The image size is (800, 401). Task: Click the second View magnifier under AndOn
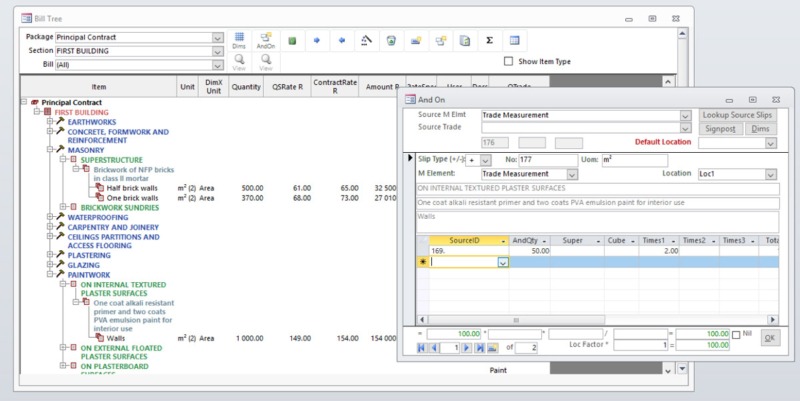coord(266,62)
